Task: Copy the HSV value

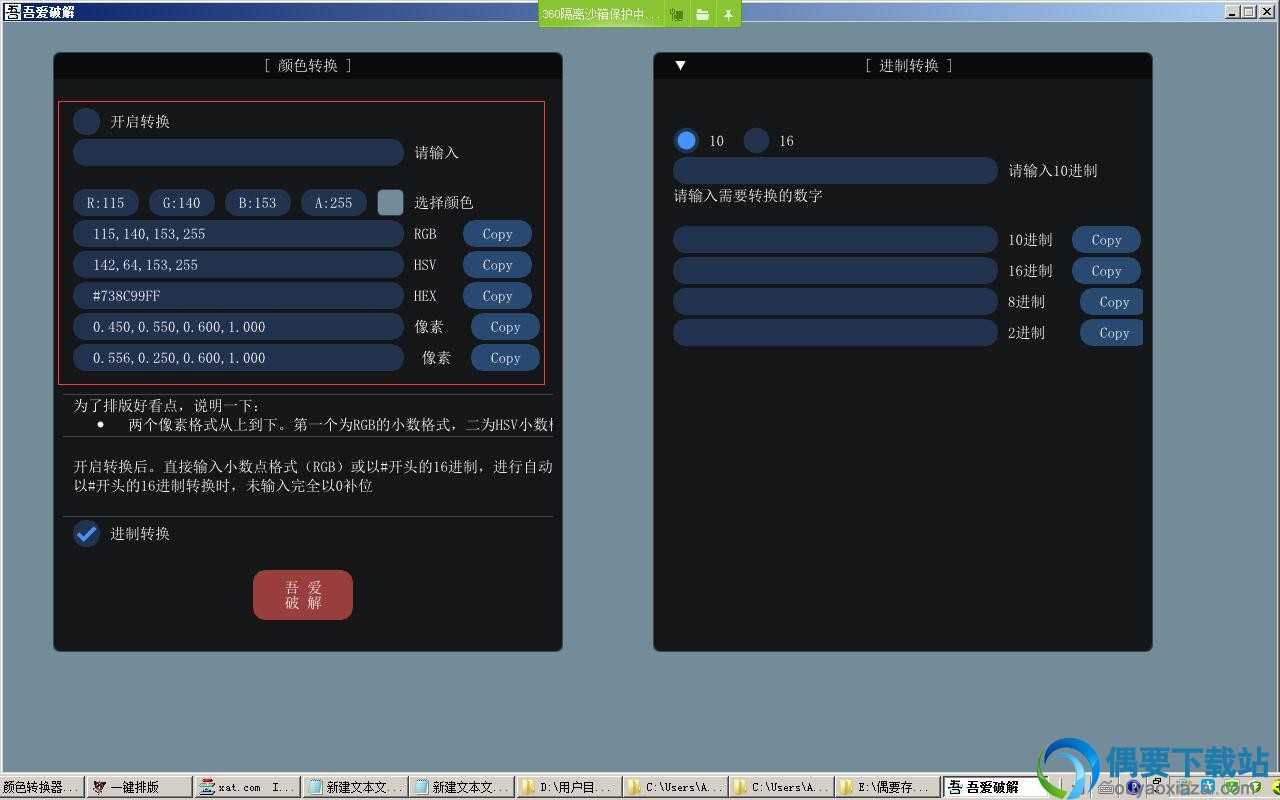Action: pos(497,265)
